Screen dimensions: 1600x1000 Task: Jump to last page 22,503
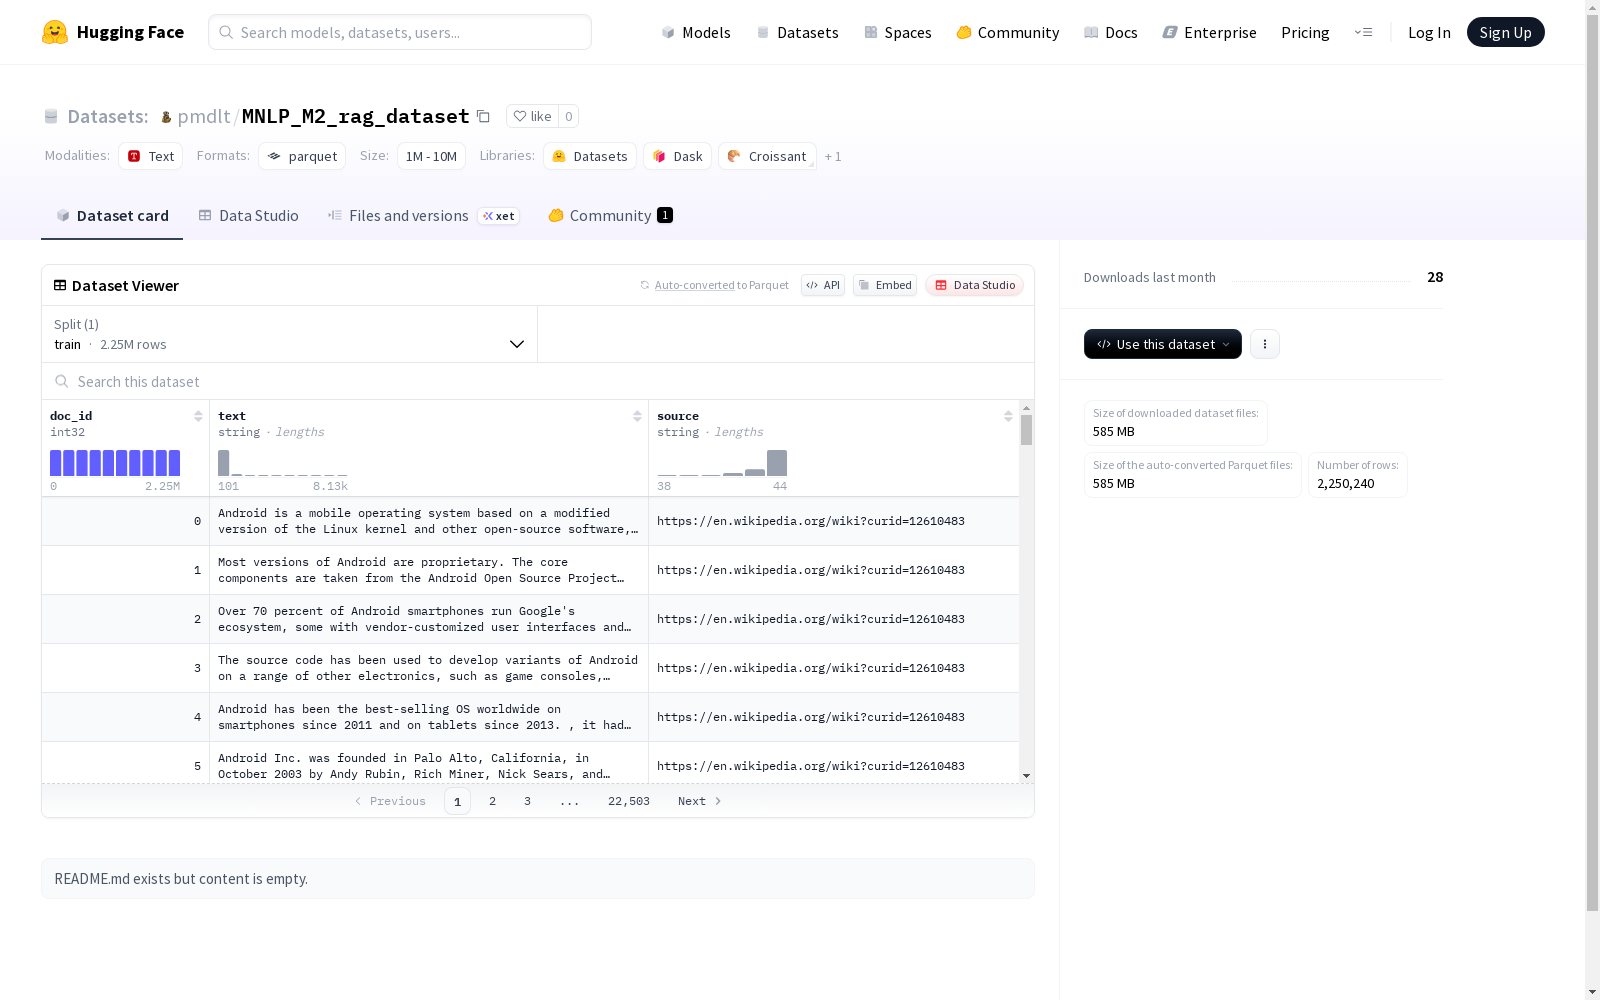tap(629, 801)
